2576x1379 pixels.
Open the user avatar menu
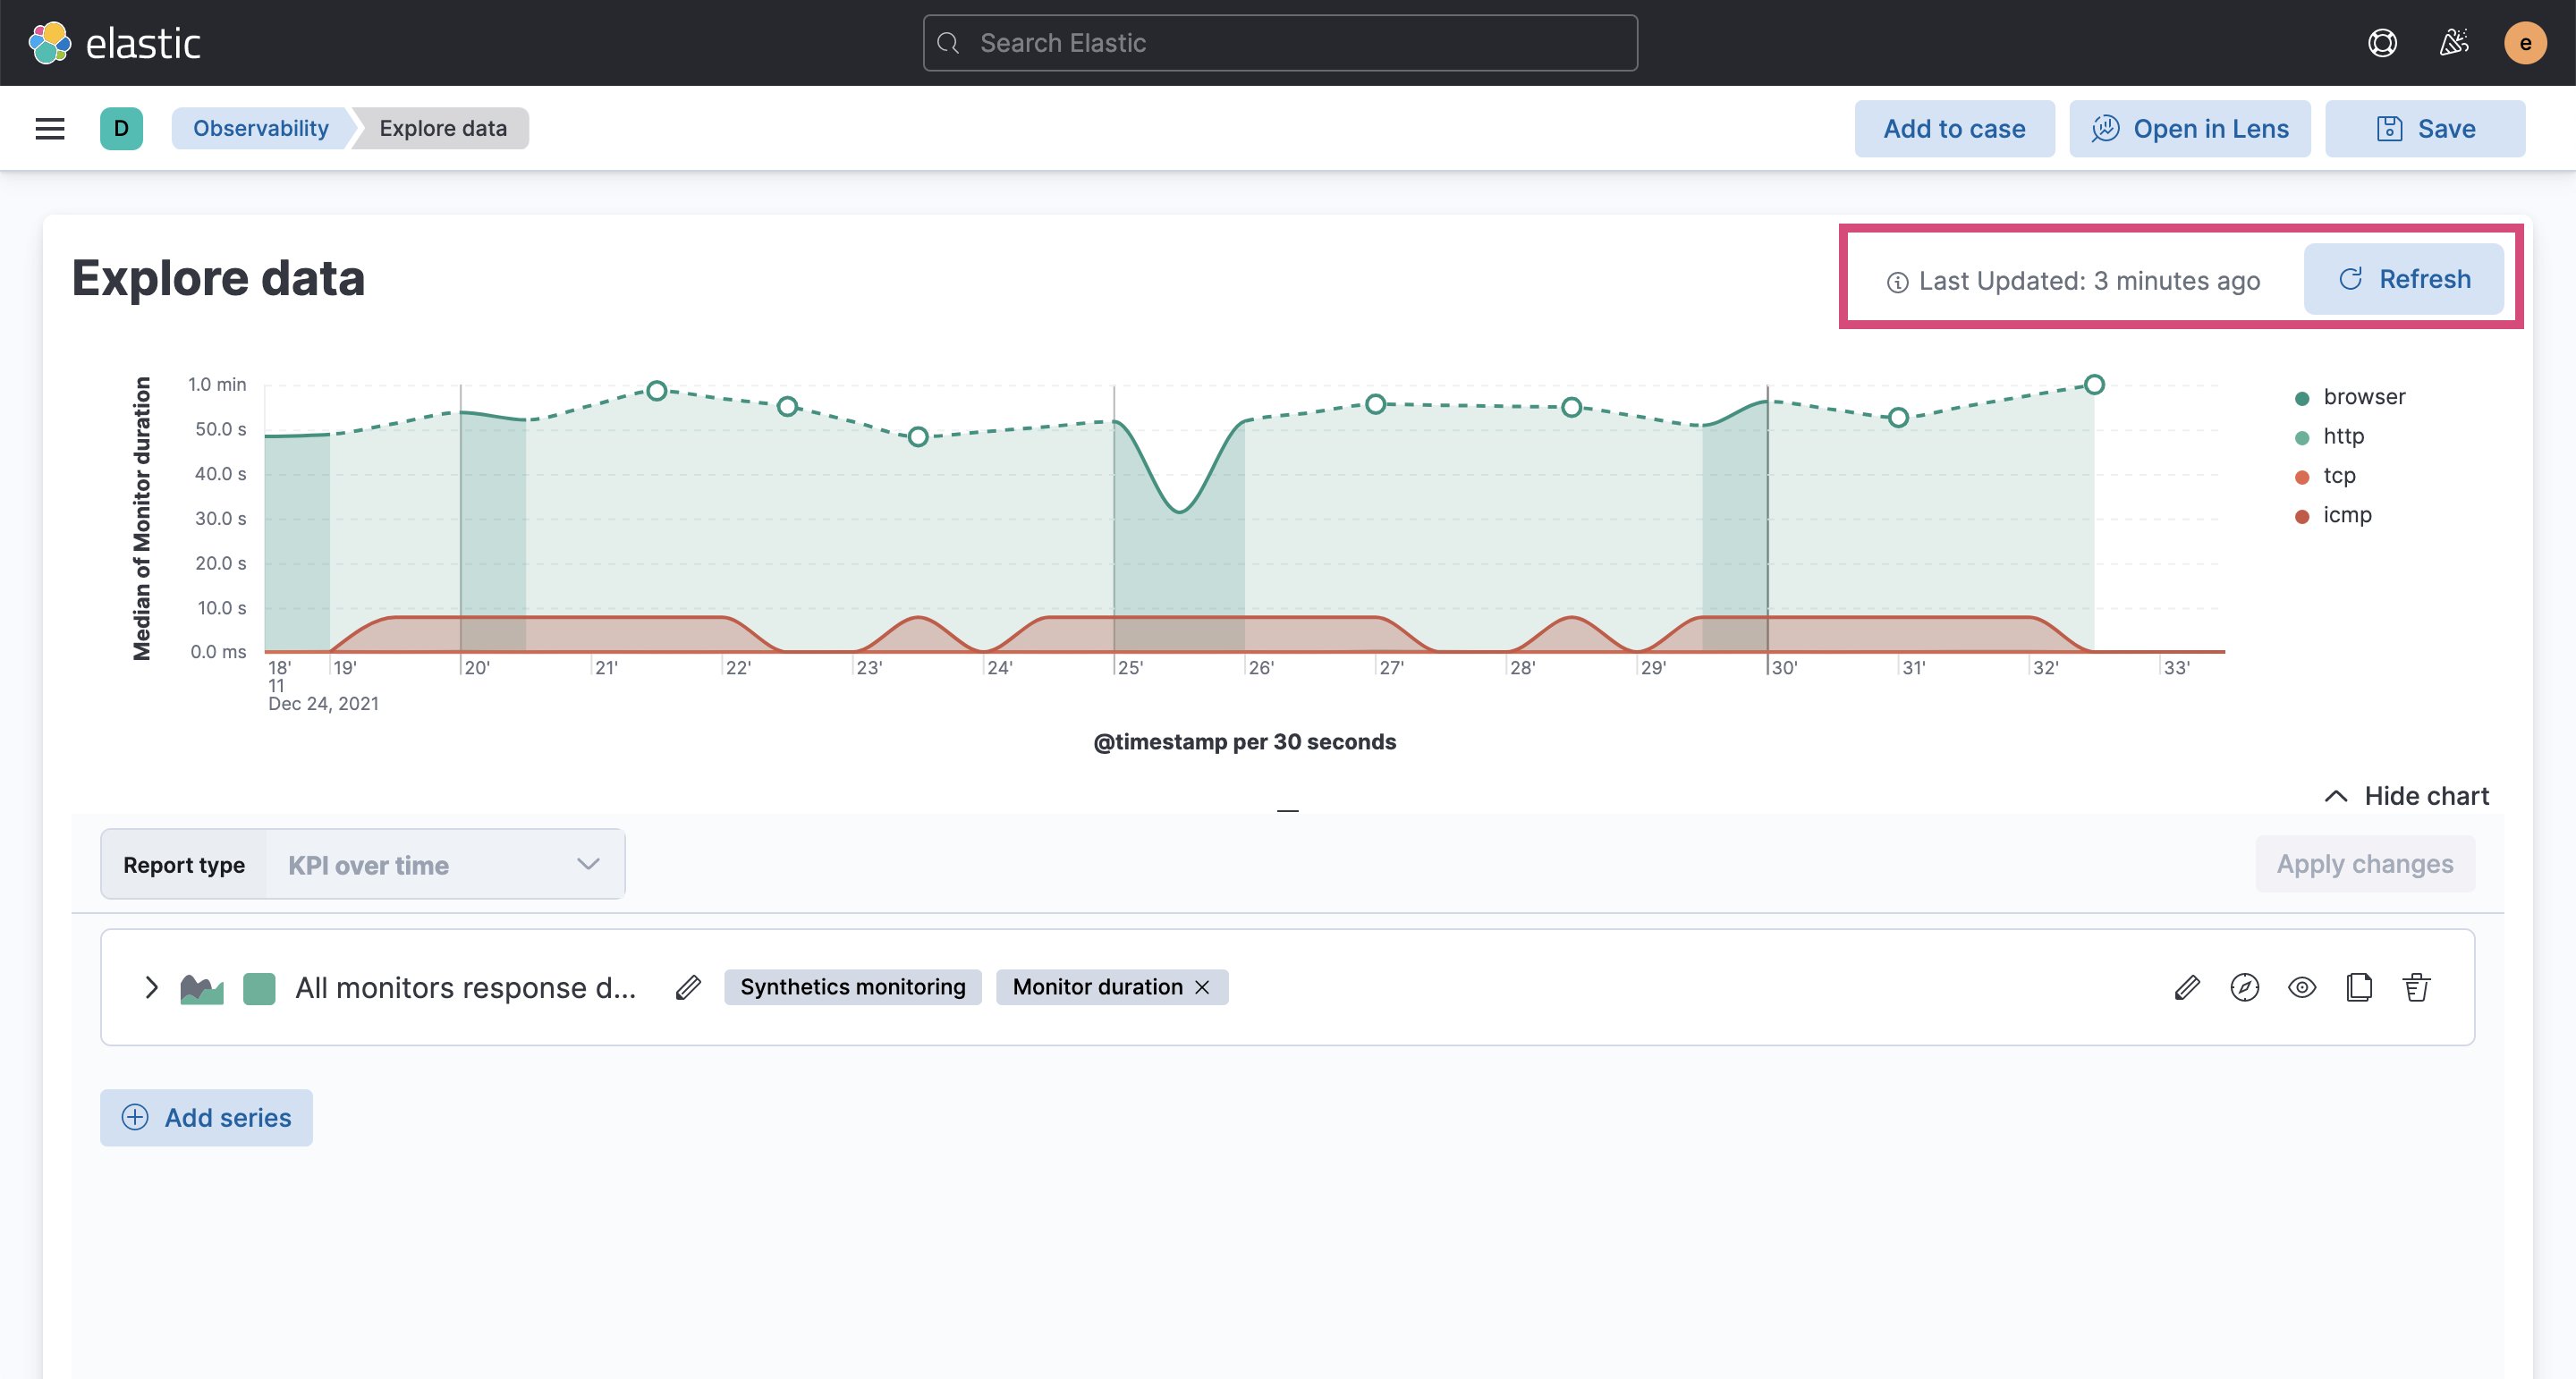2525,43
